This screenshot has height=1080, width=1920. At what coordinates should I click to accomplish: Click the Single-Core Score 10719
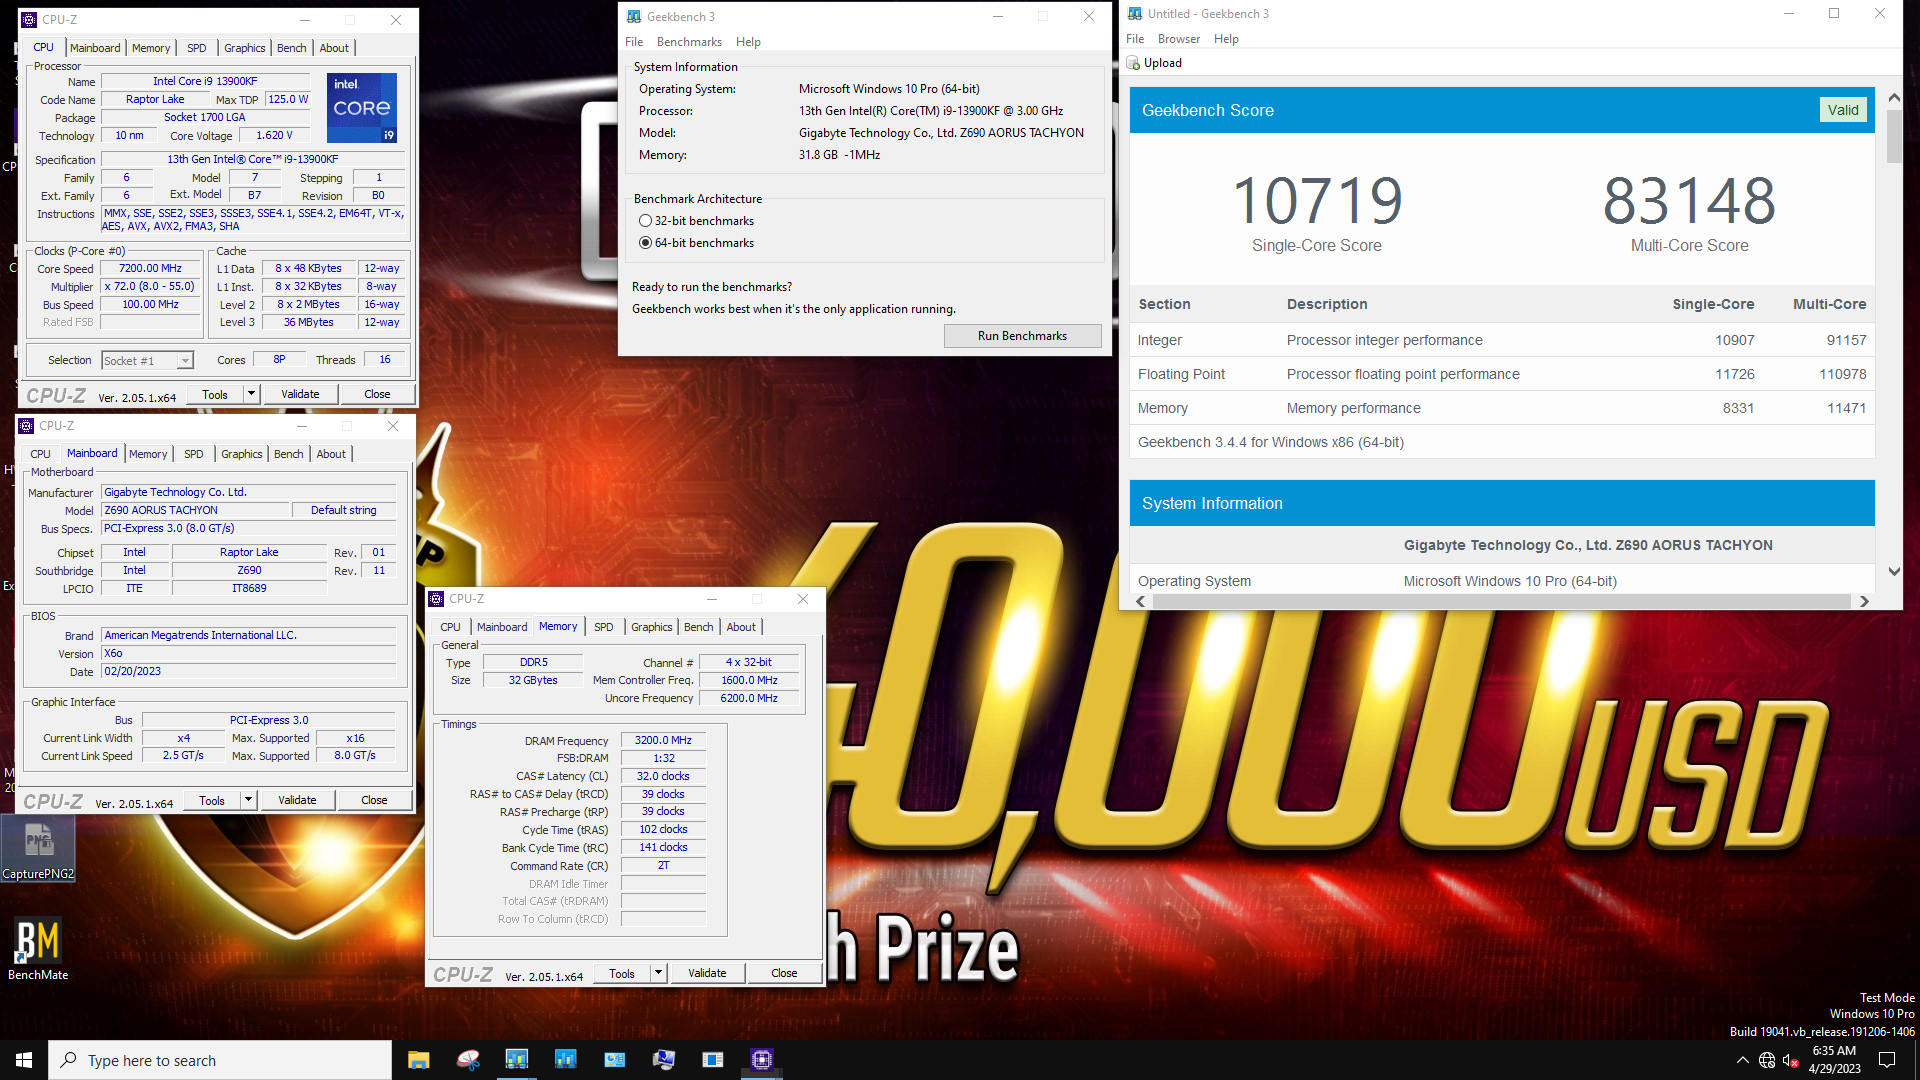[1317, 201]
